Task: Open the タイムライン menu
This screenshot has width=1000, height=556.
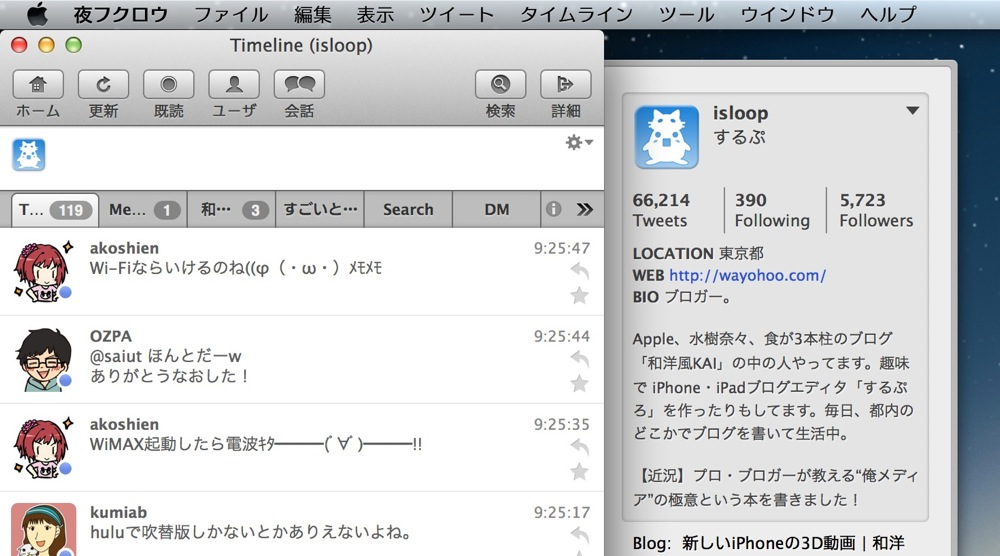Action: [x=577, y=14]
